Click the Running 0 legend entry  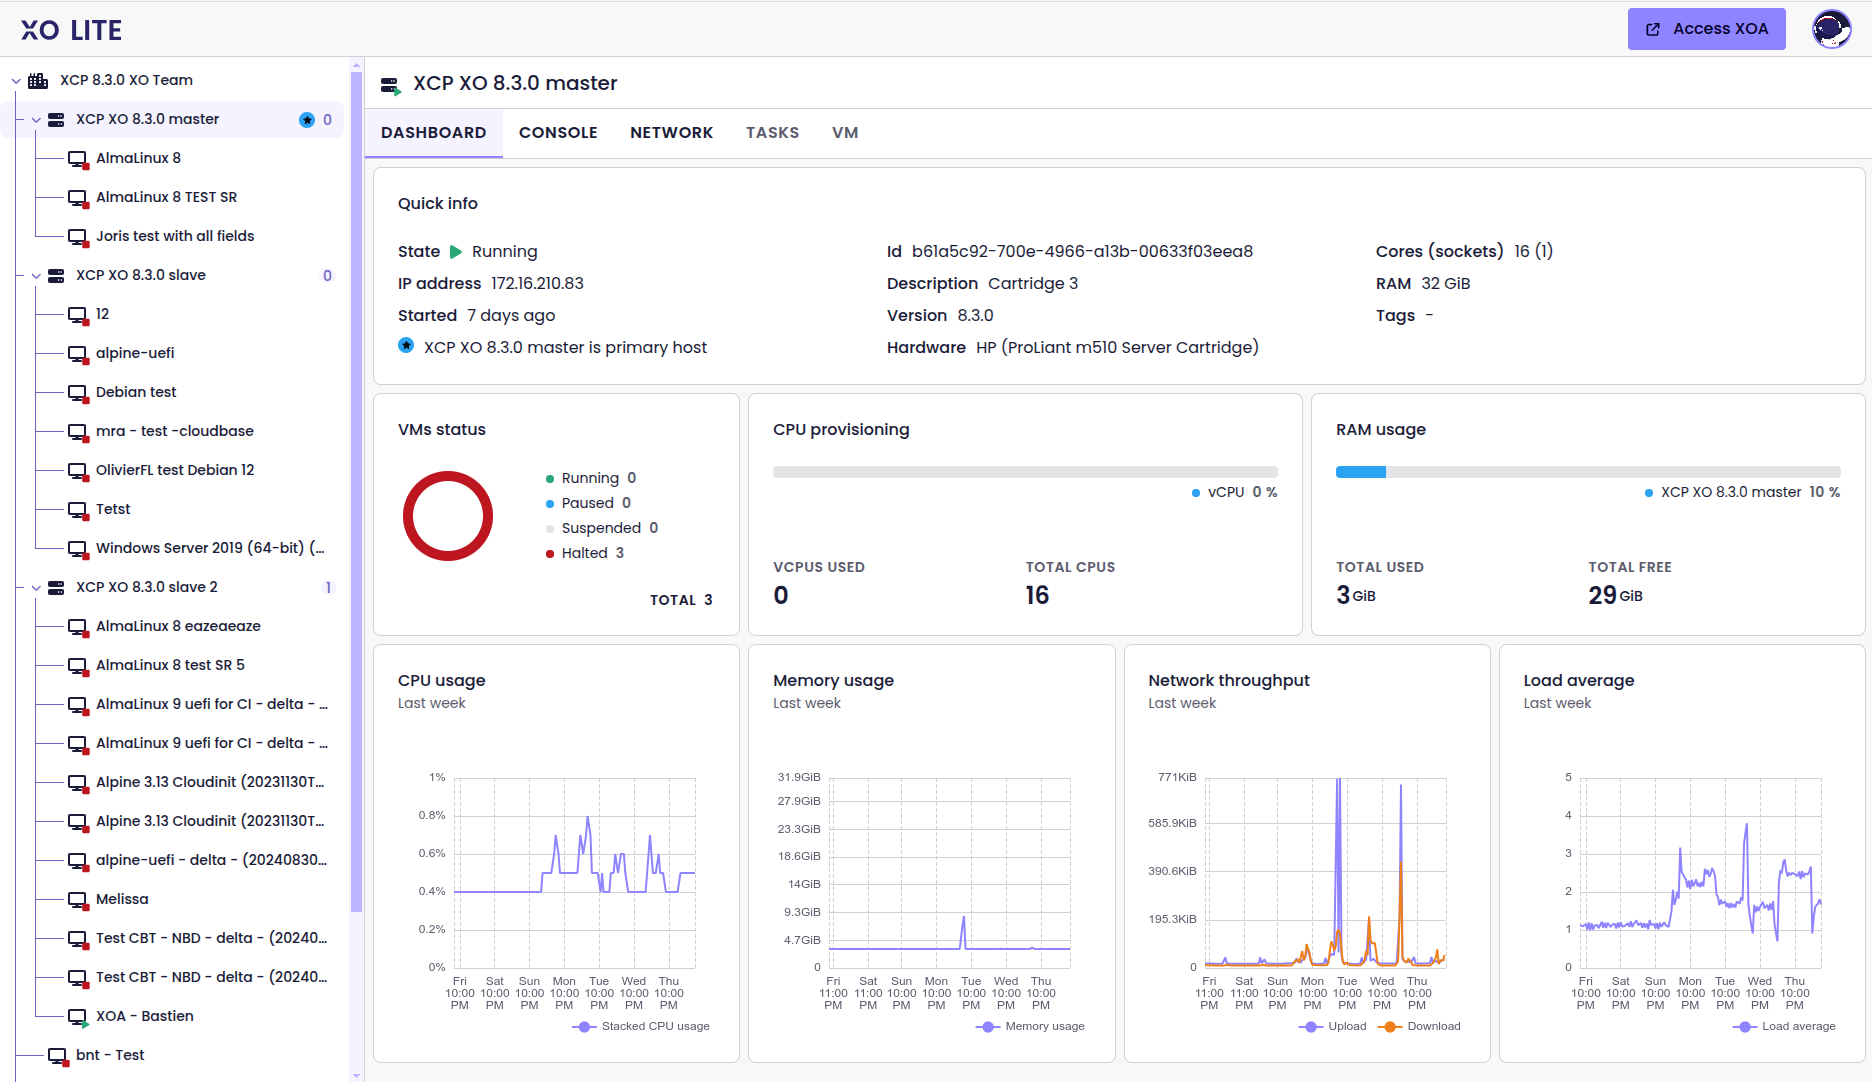(591, 479)
